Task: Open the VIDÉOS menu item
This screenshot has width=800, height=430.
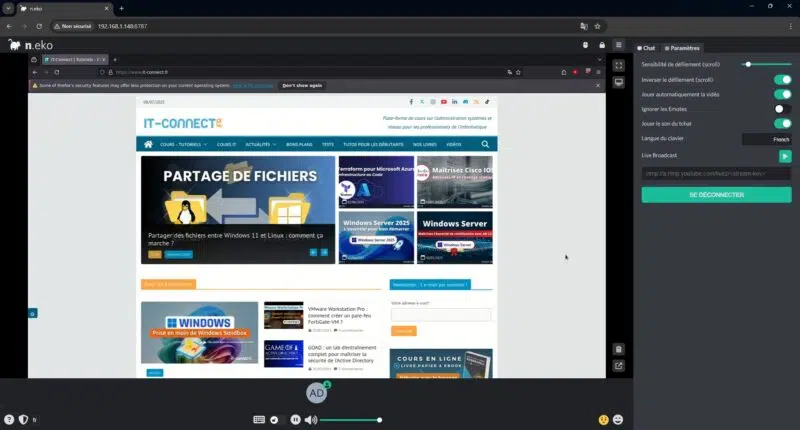Action: click(454, 144)
